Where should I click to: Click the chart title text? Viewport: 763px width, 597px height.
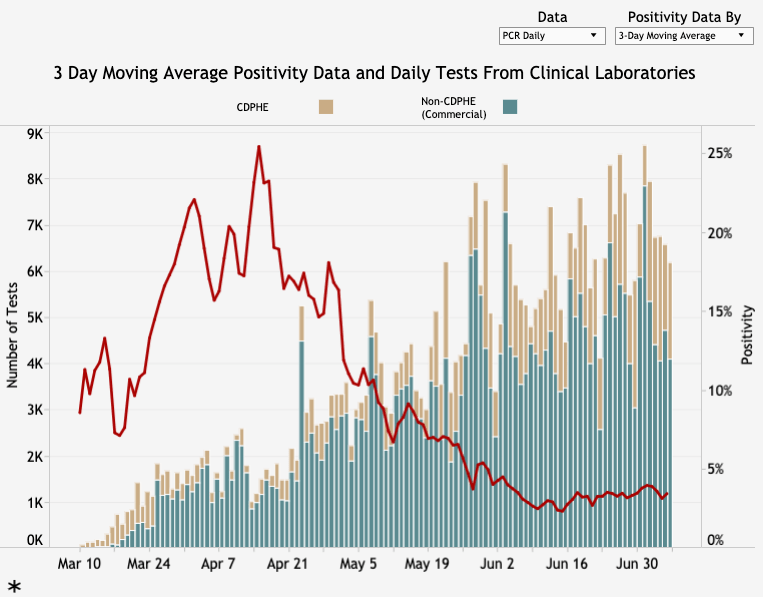point(374,73)
